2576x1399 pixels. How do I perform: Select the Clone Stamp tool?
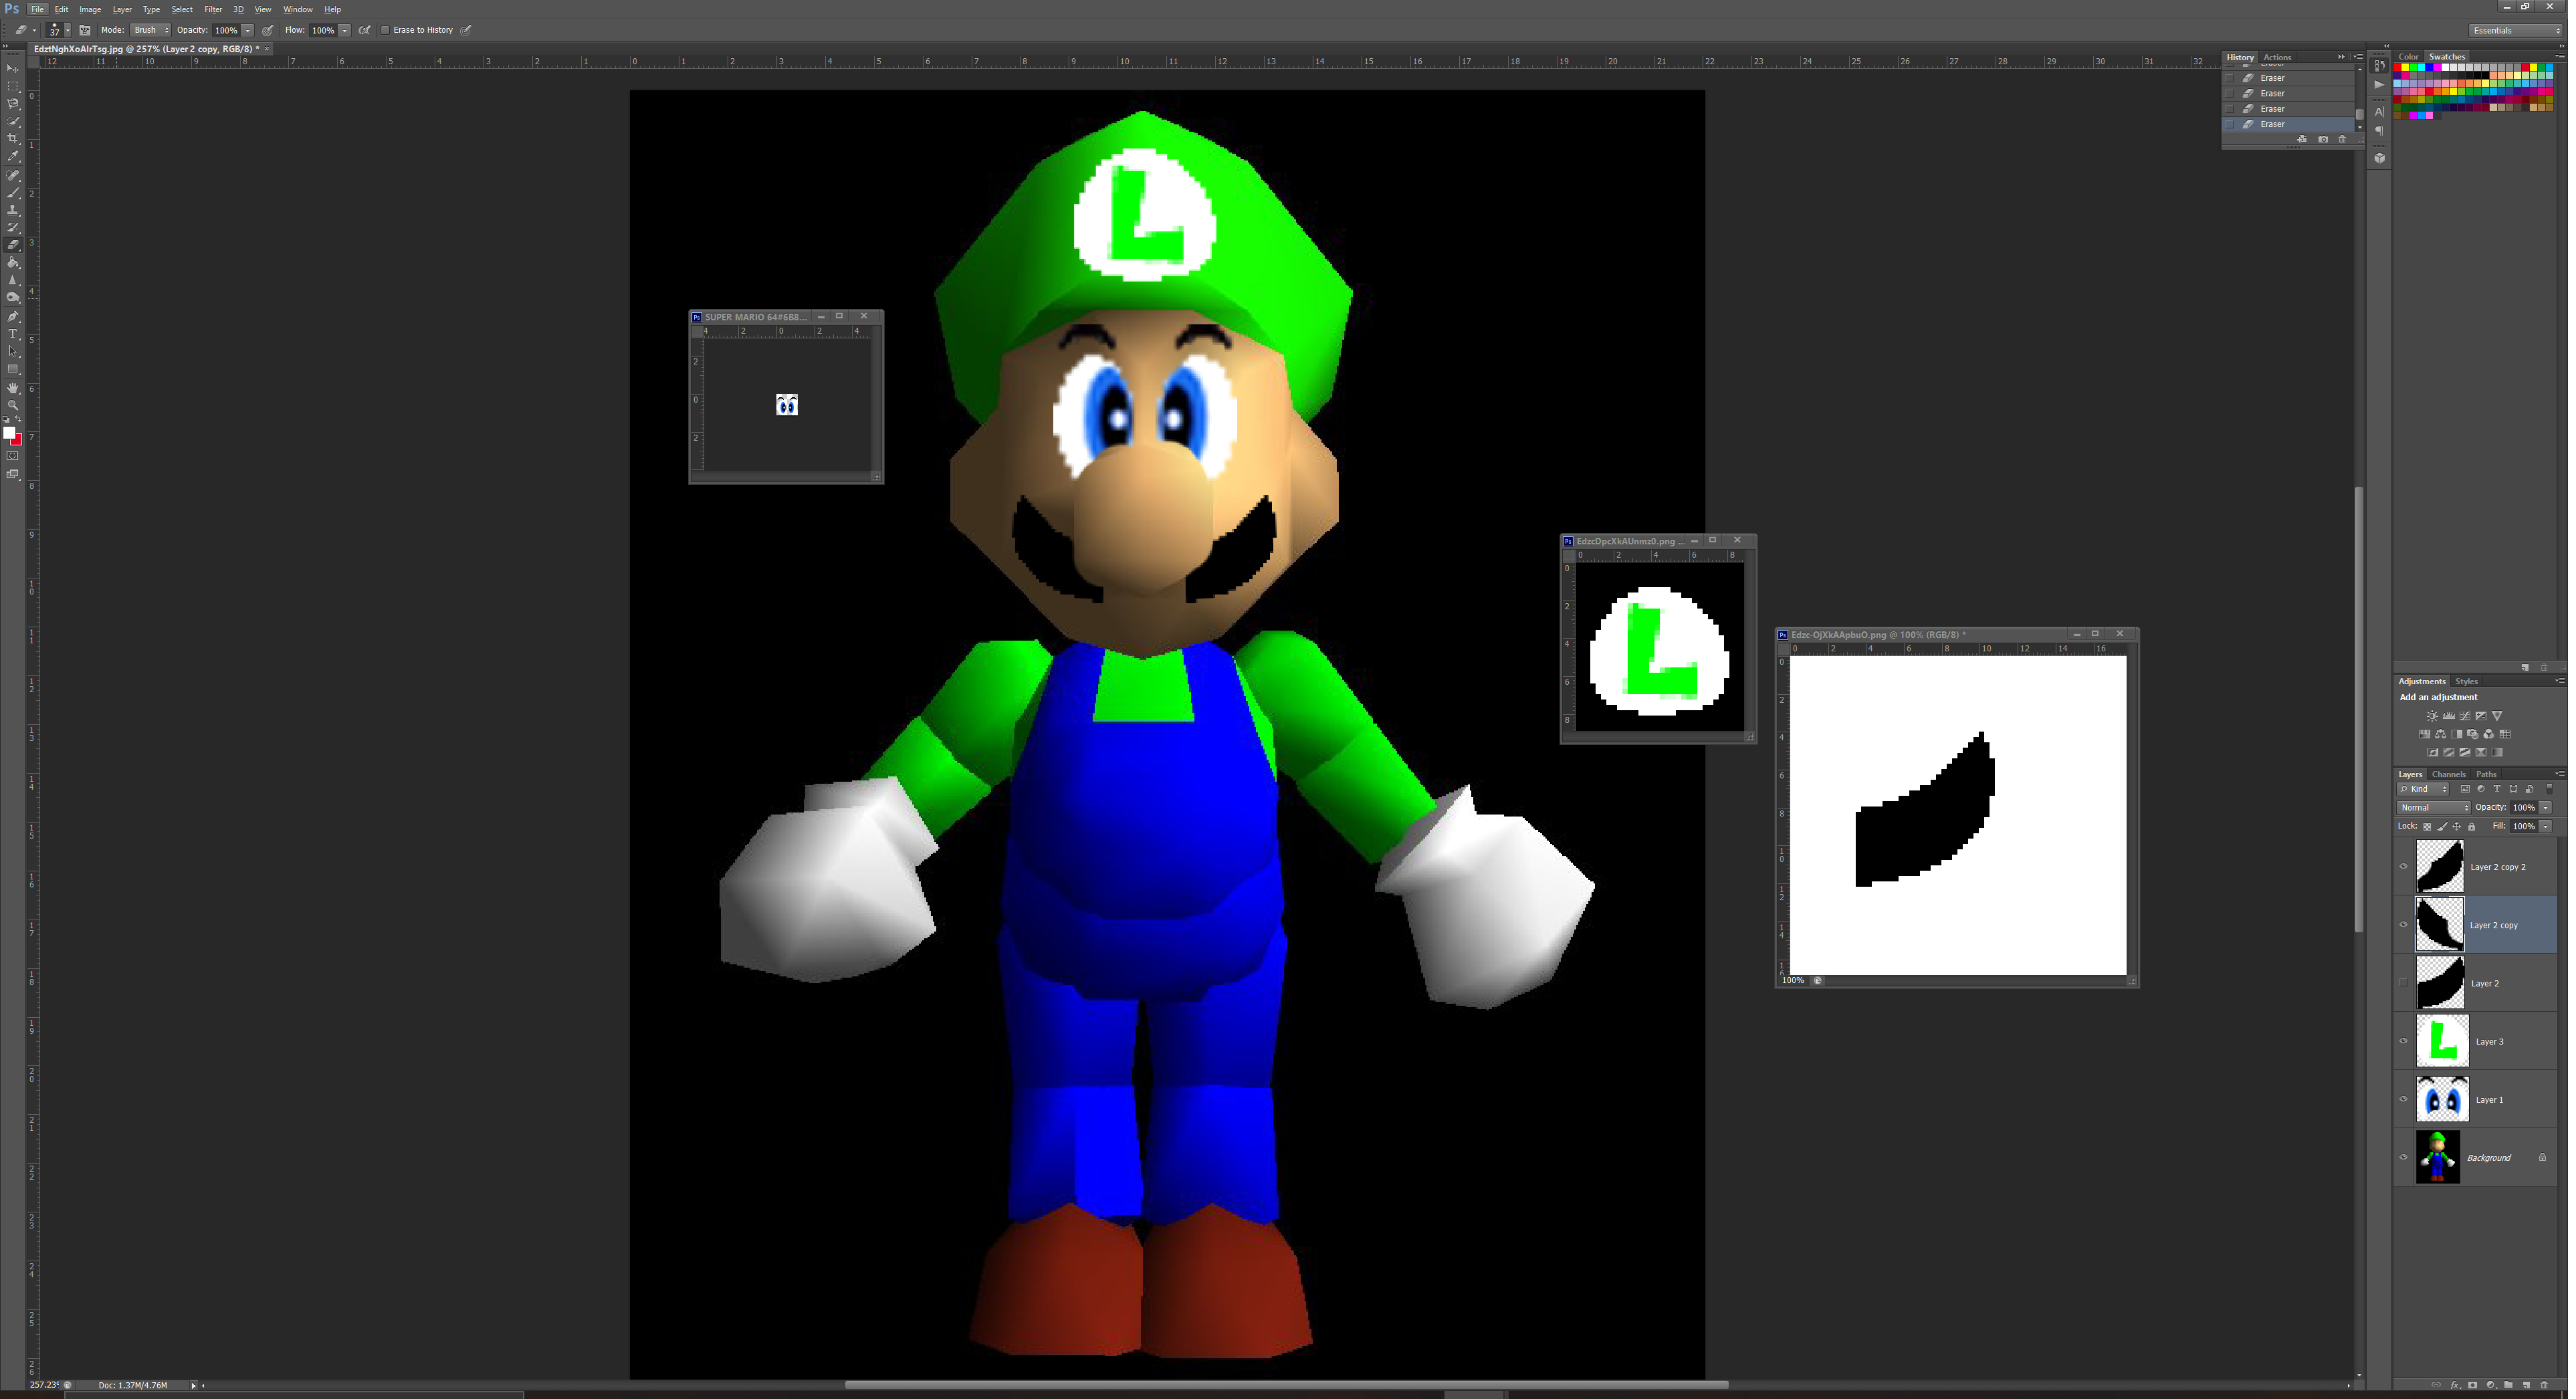(13, 210)
